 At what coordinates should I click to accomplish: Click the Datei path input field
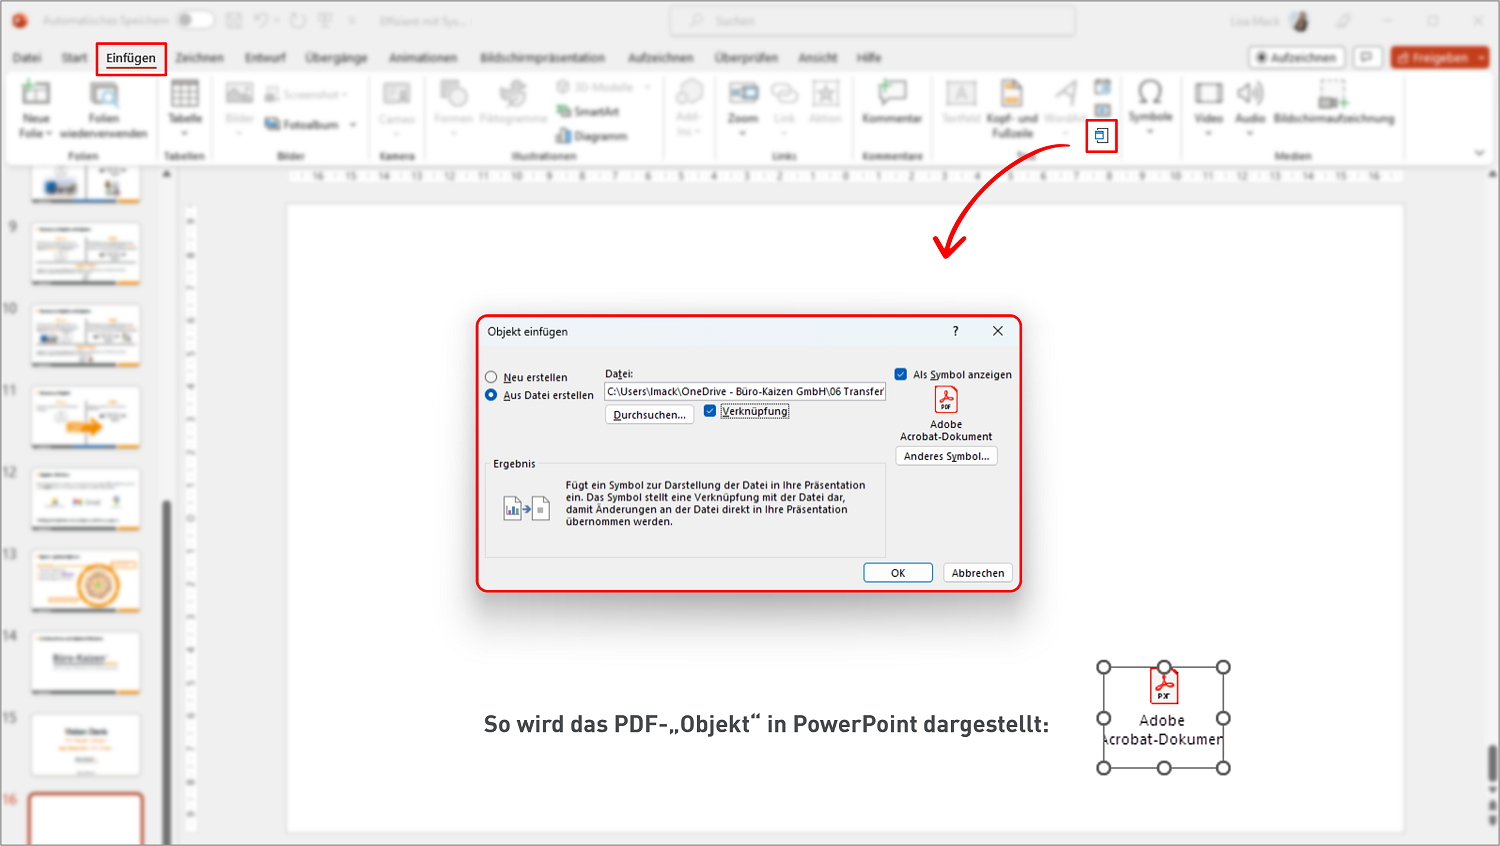pos(745,391)
